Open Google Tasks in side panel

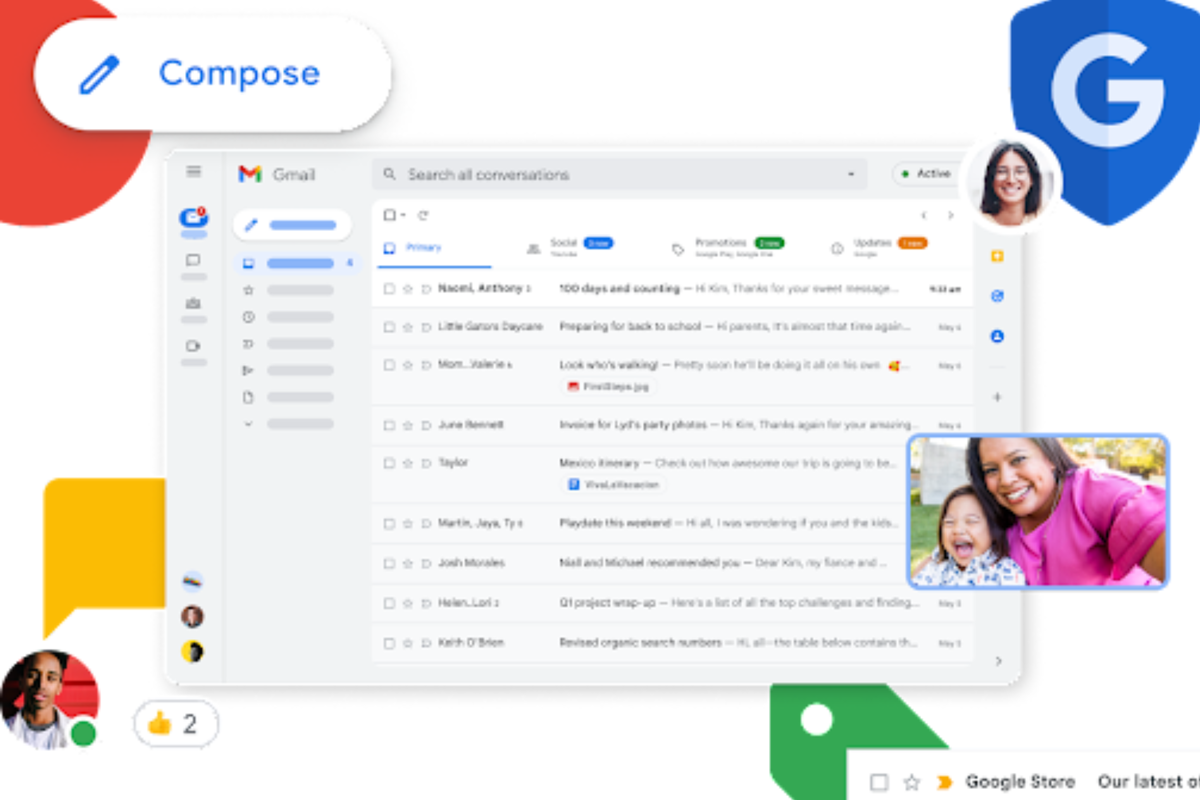click(x=997, y=296)
